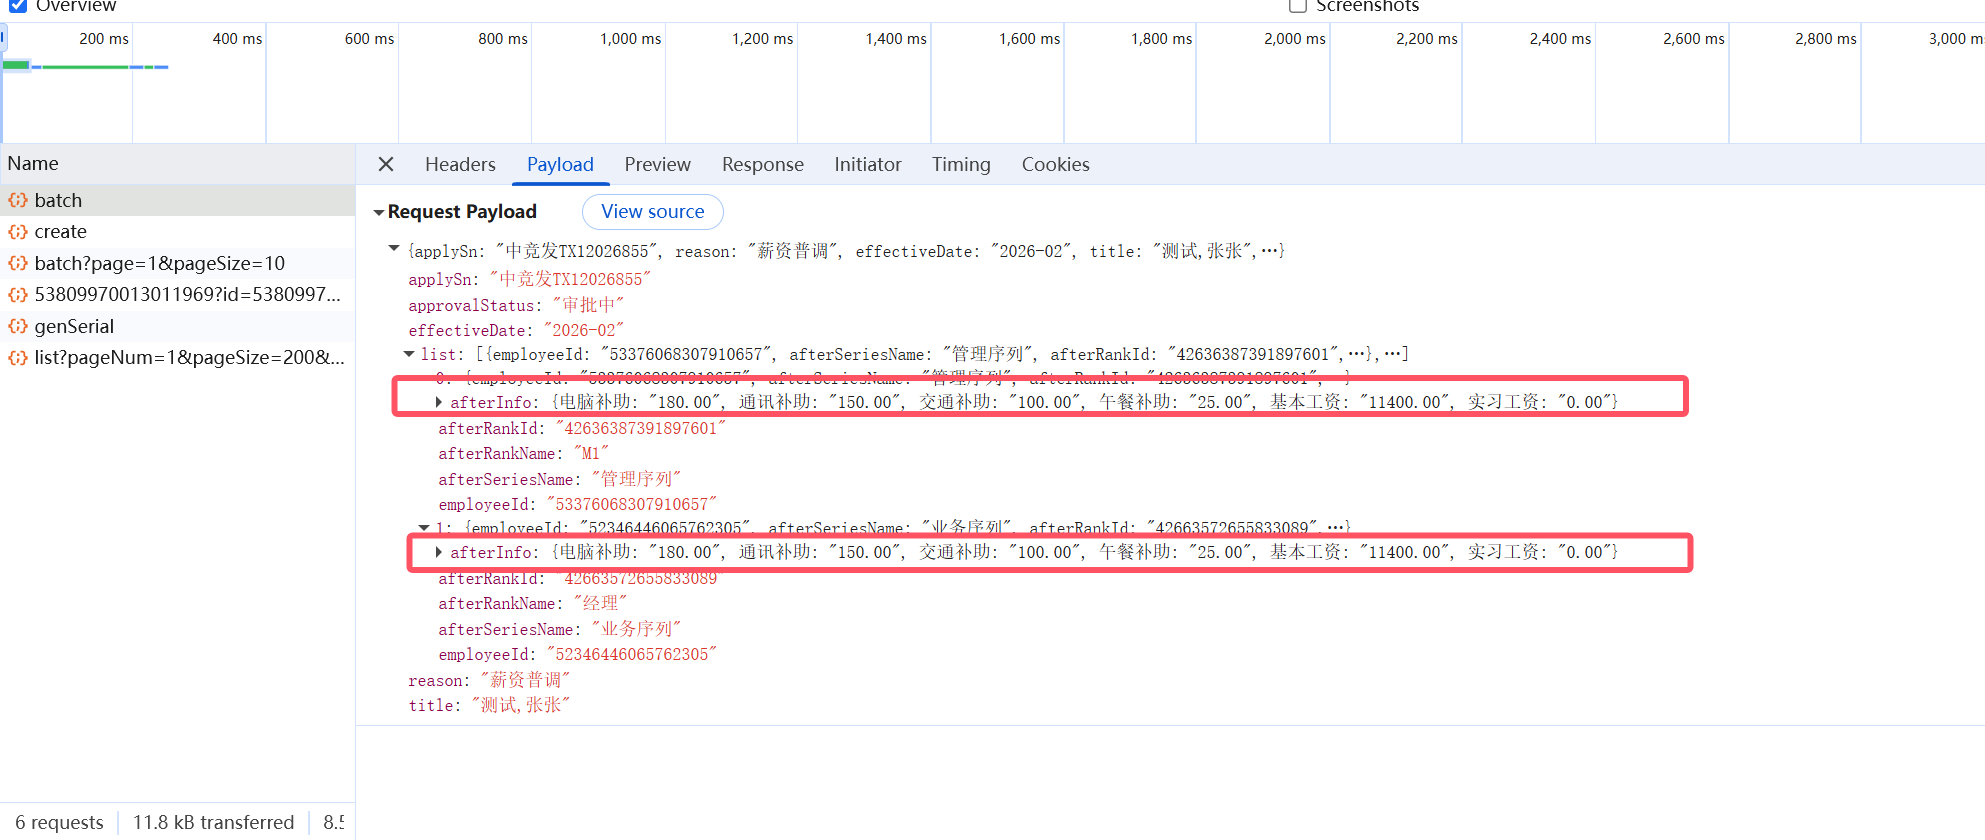The image size is (1985, 840).
Task: Expand the second afterInfo object
Action: [x=438, y=552]
